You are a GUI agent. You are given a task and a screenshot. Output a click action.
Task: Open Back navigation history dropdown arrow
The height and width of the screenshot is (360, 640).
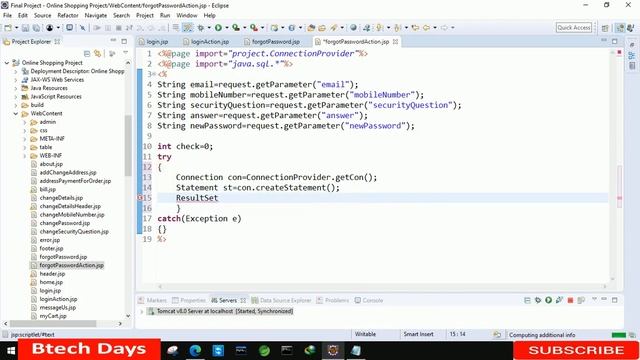tap(435, 28)
